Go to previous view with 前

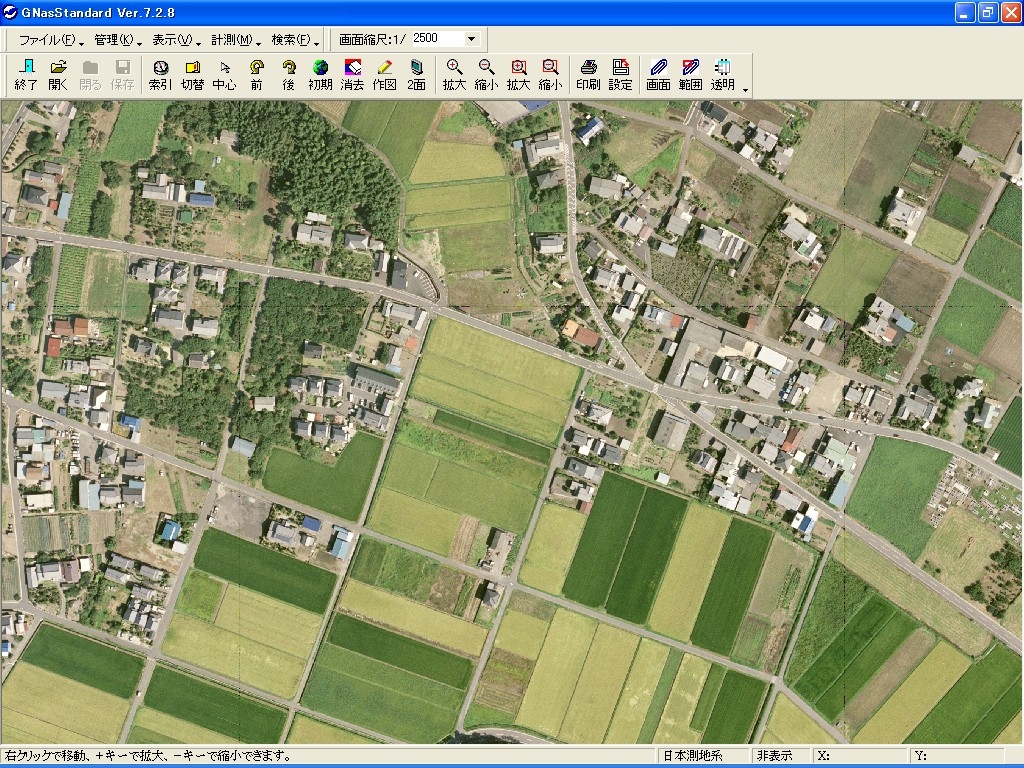(x=257, y=75)
